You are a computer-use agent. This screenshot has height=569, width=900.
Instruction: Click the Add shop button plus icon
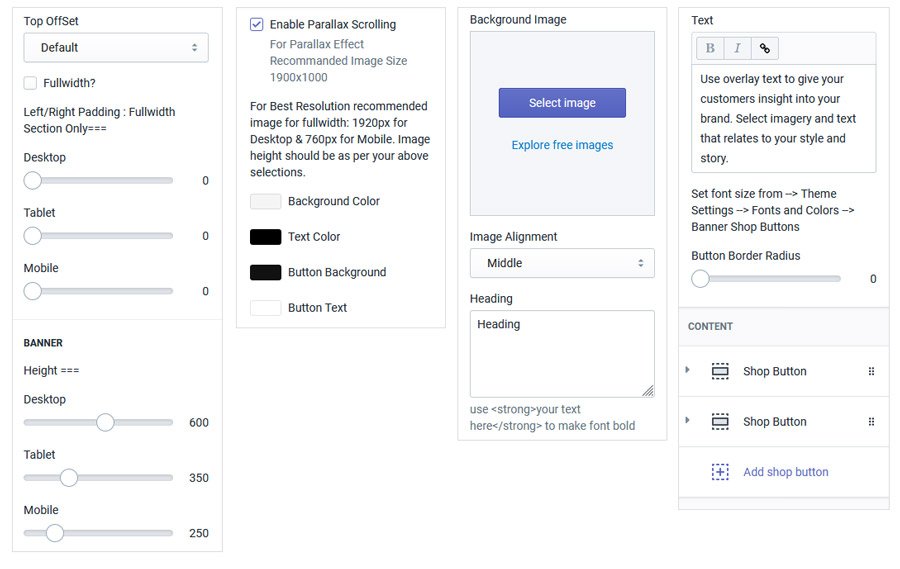tap(720, 472)
